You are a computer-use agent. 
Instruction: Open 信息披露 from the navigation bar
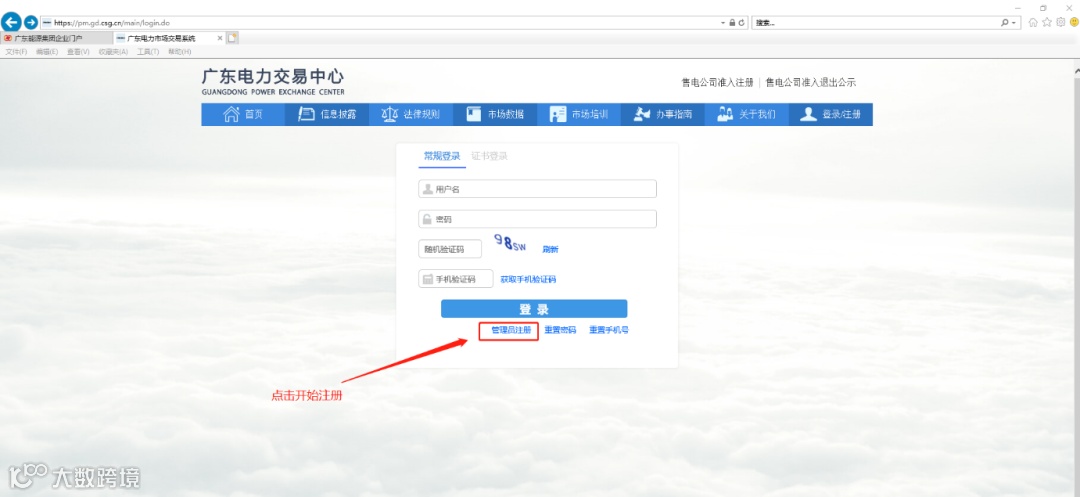click(326, 115)
